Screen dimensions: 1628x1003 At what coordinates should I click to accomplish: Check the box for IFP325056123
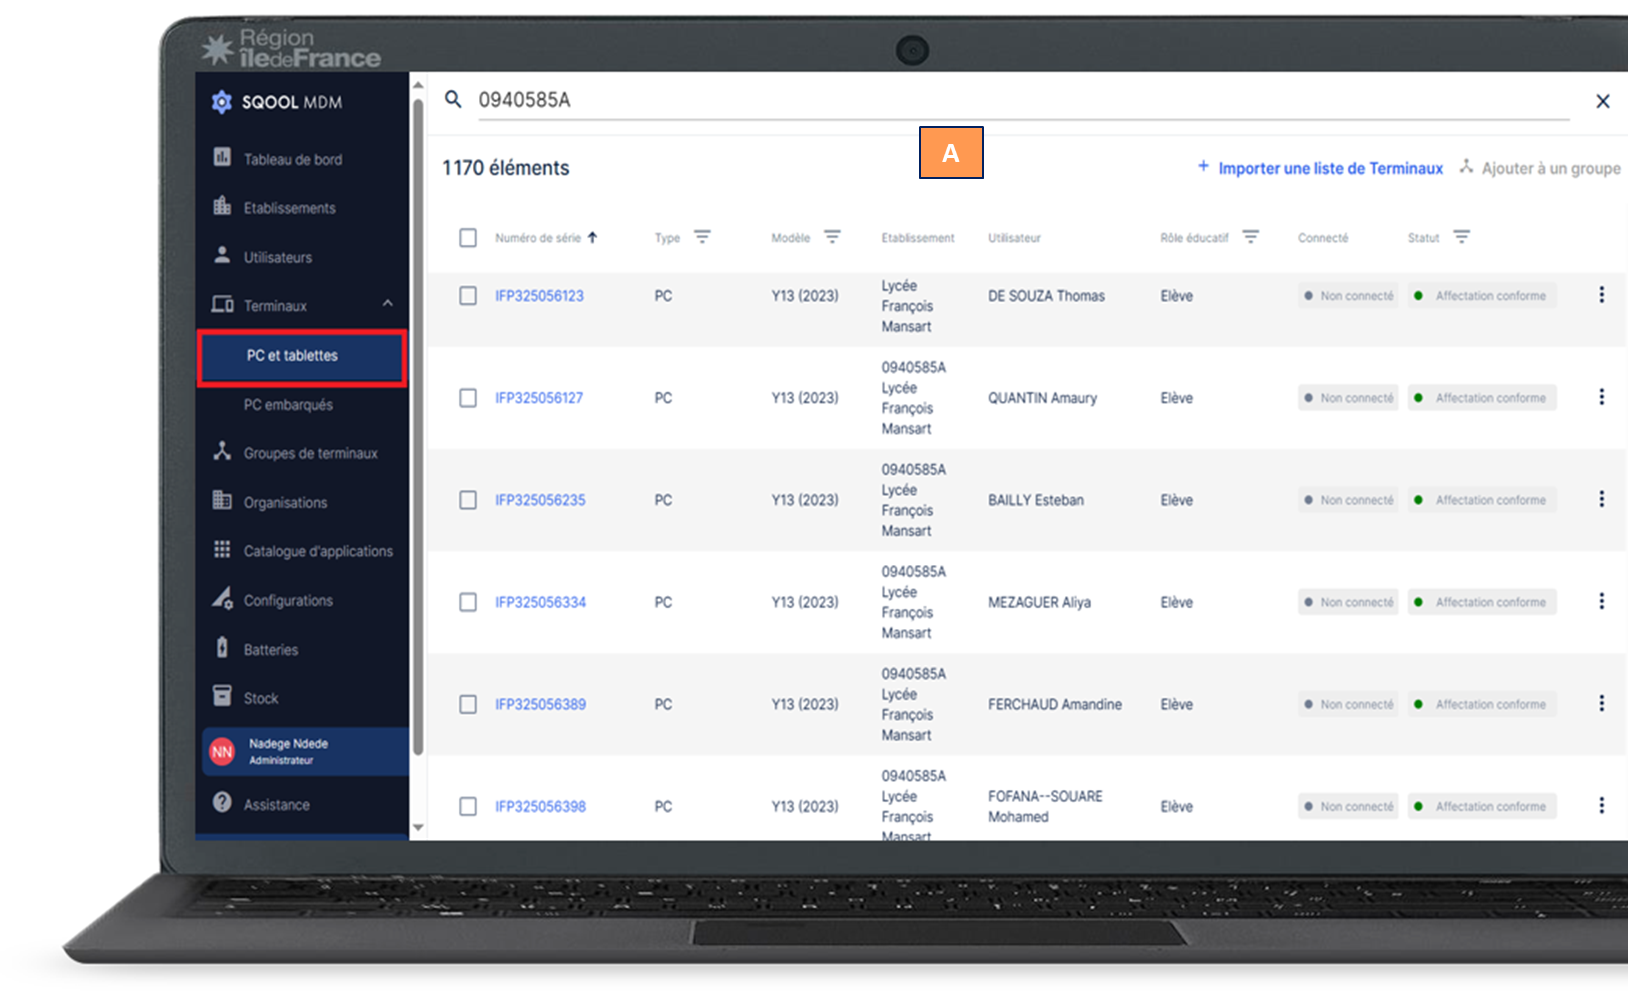(x=467, y=296)
